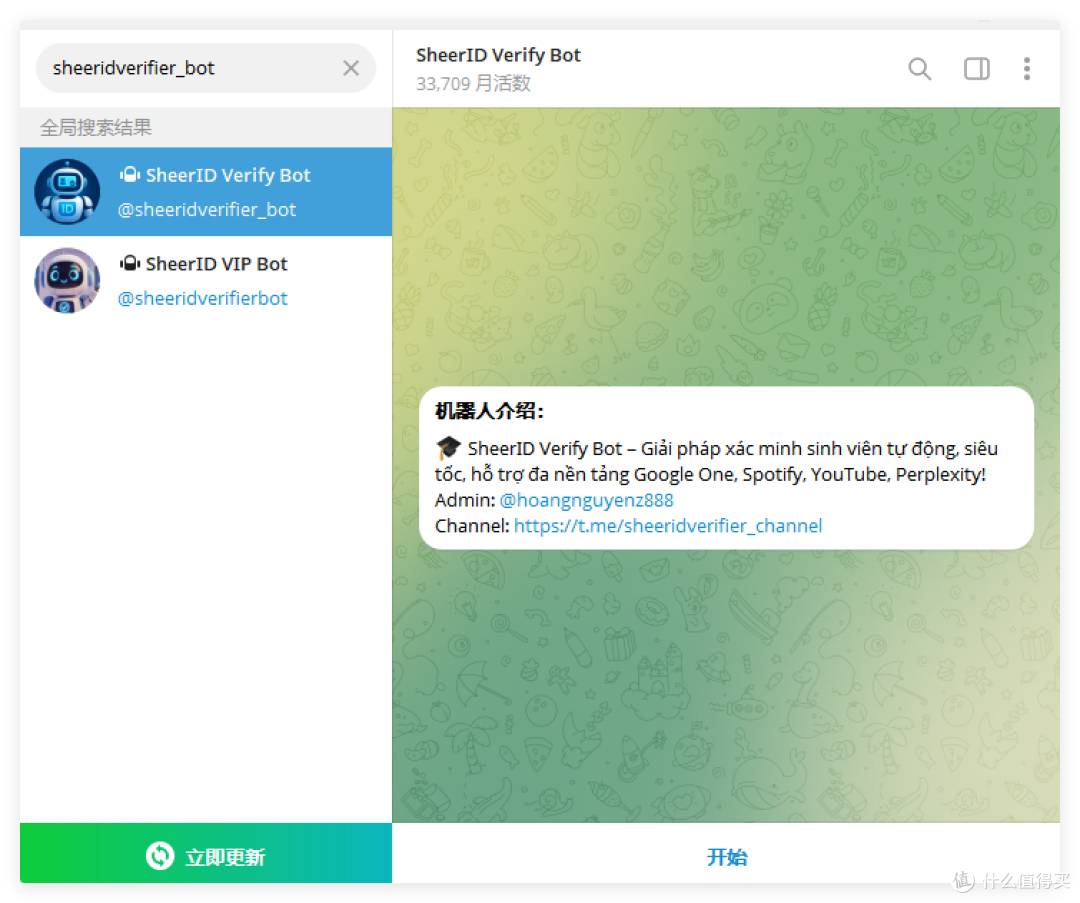Viewport: 1080px width, 903px height.
Task: Click the @sheeridverifier_bot username text
Action: [x=207, y=209]
